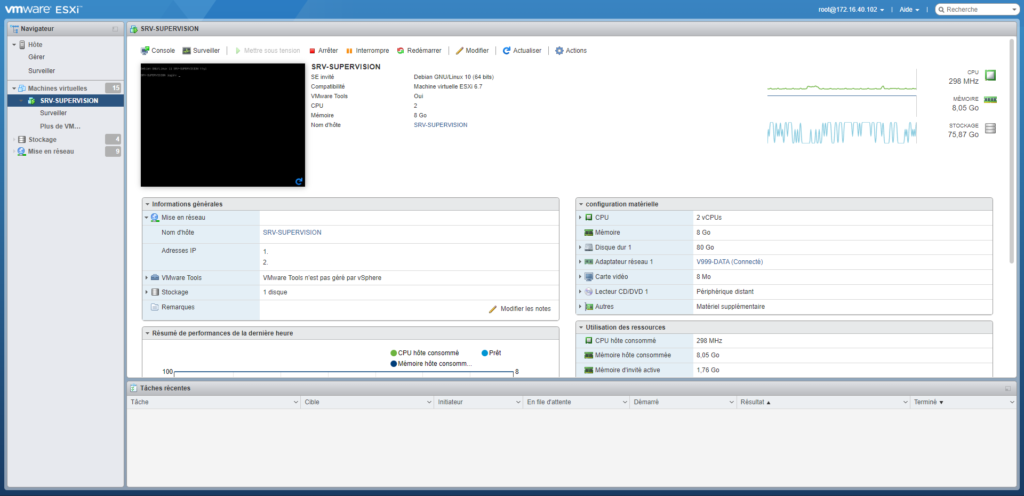Suspend the VM using Interrompre
This screenshot has height=496, width=1024.
tap(367, 50)
